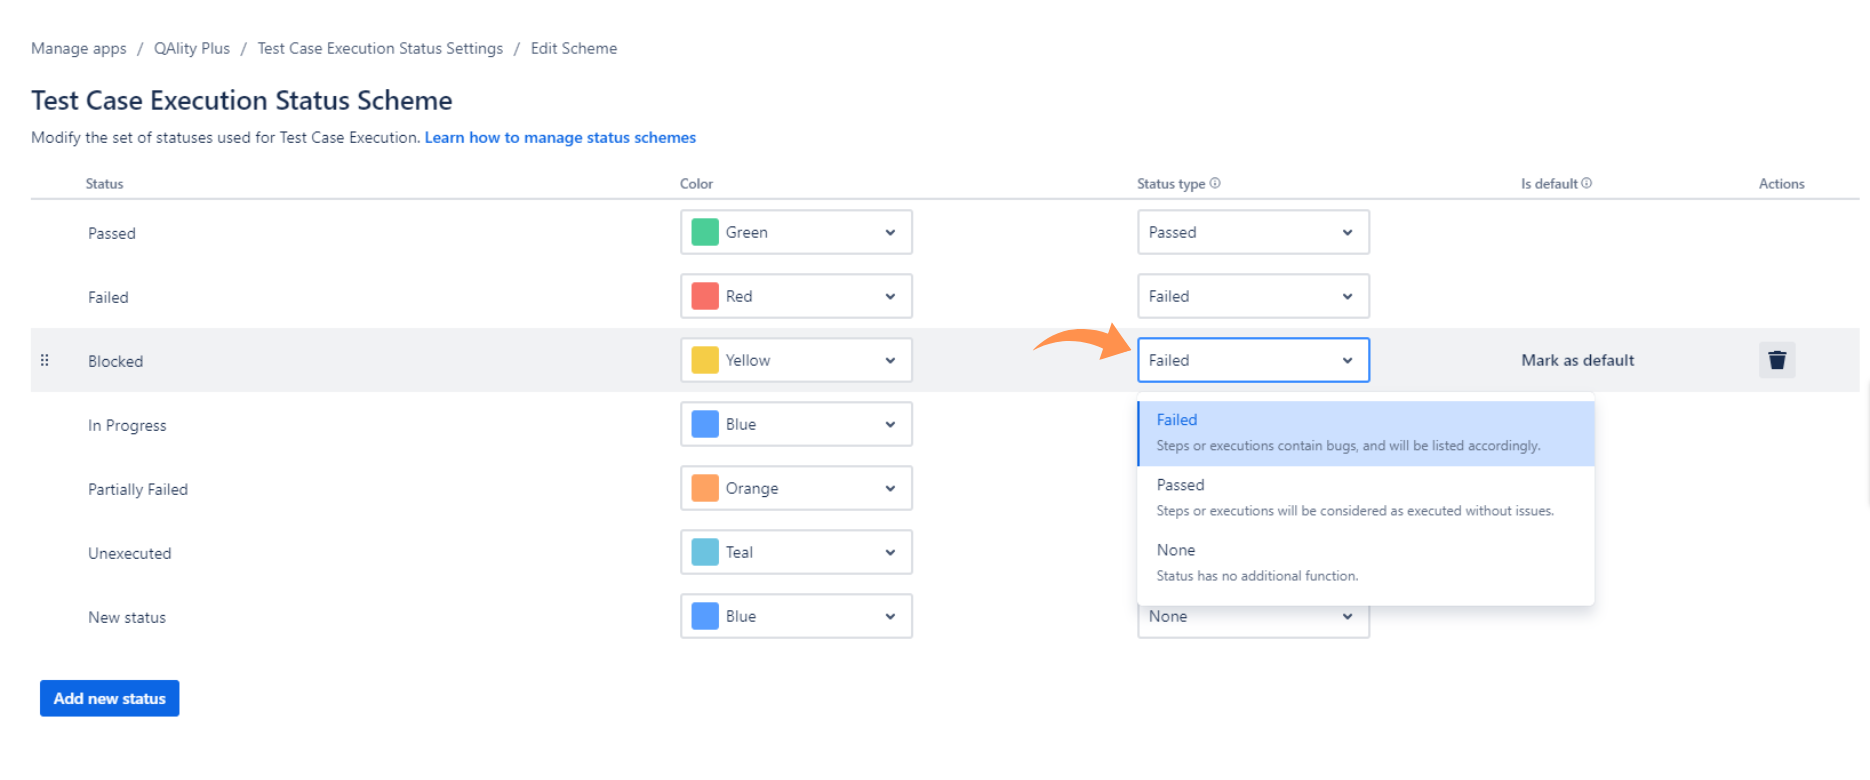1870x780 pixels.
Task: Select the Failed option in dropdown list
Action: [1366, 433]
